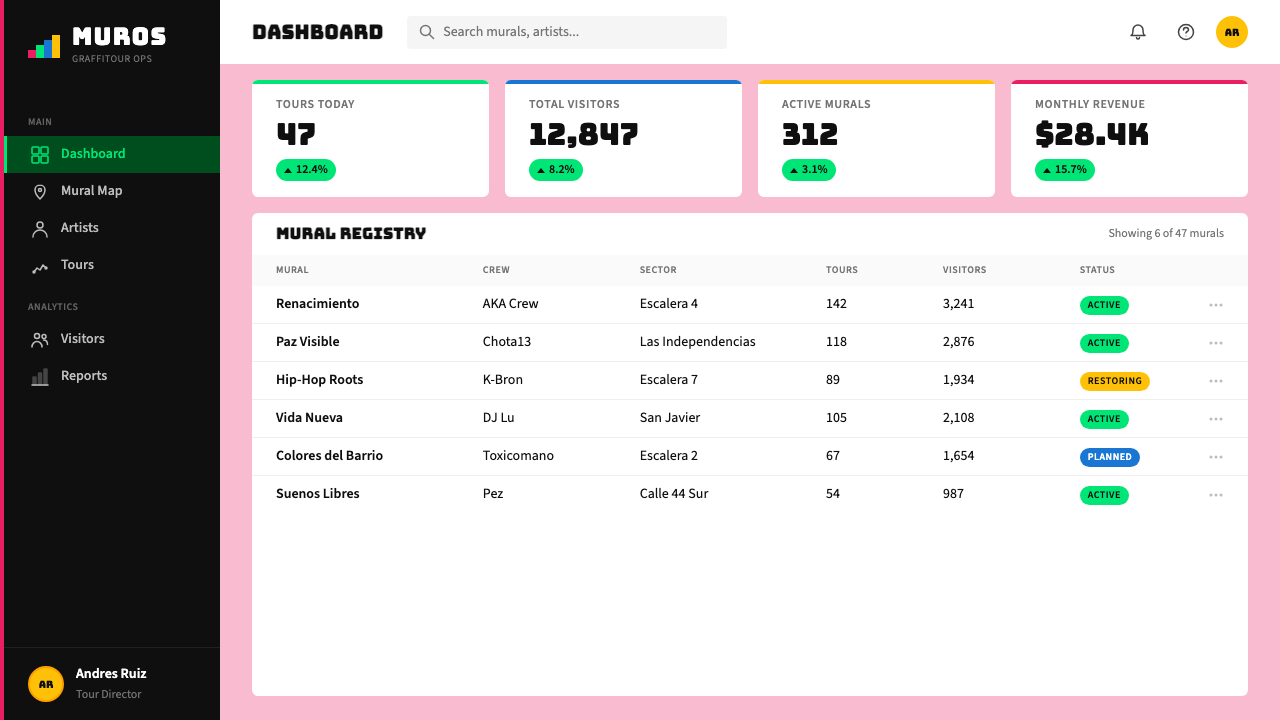Open Andres Ruiz profile in sidebar footer
This screenshot has width=1280, height=720.
pos(112,684)
